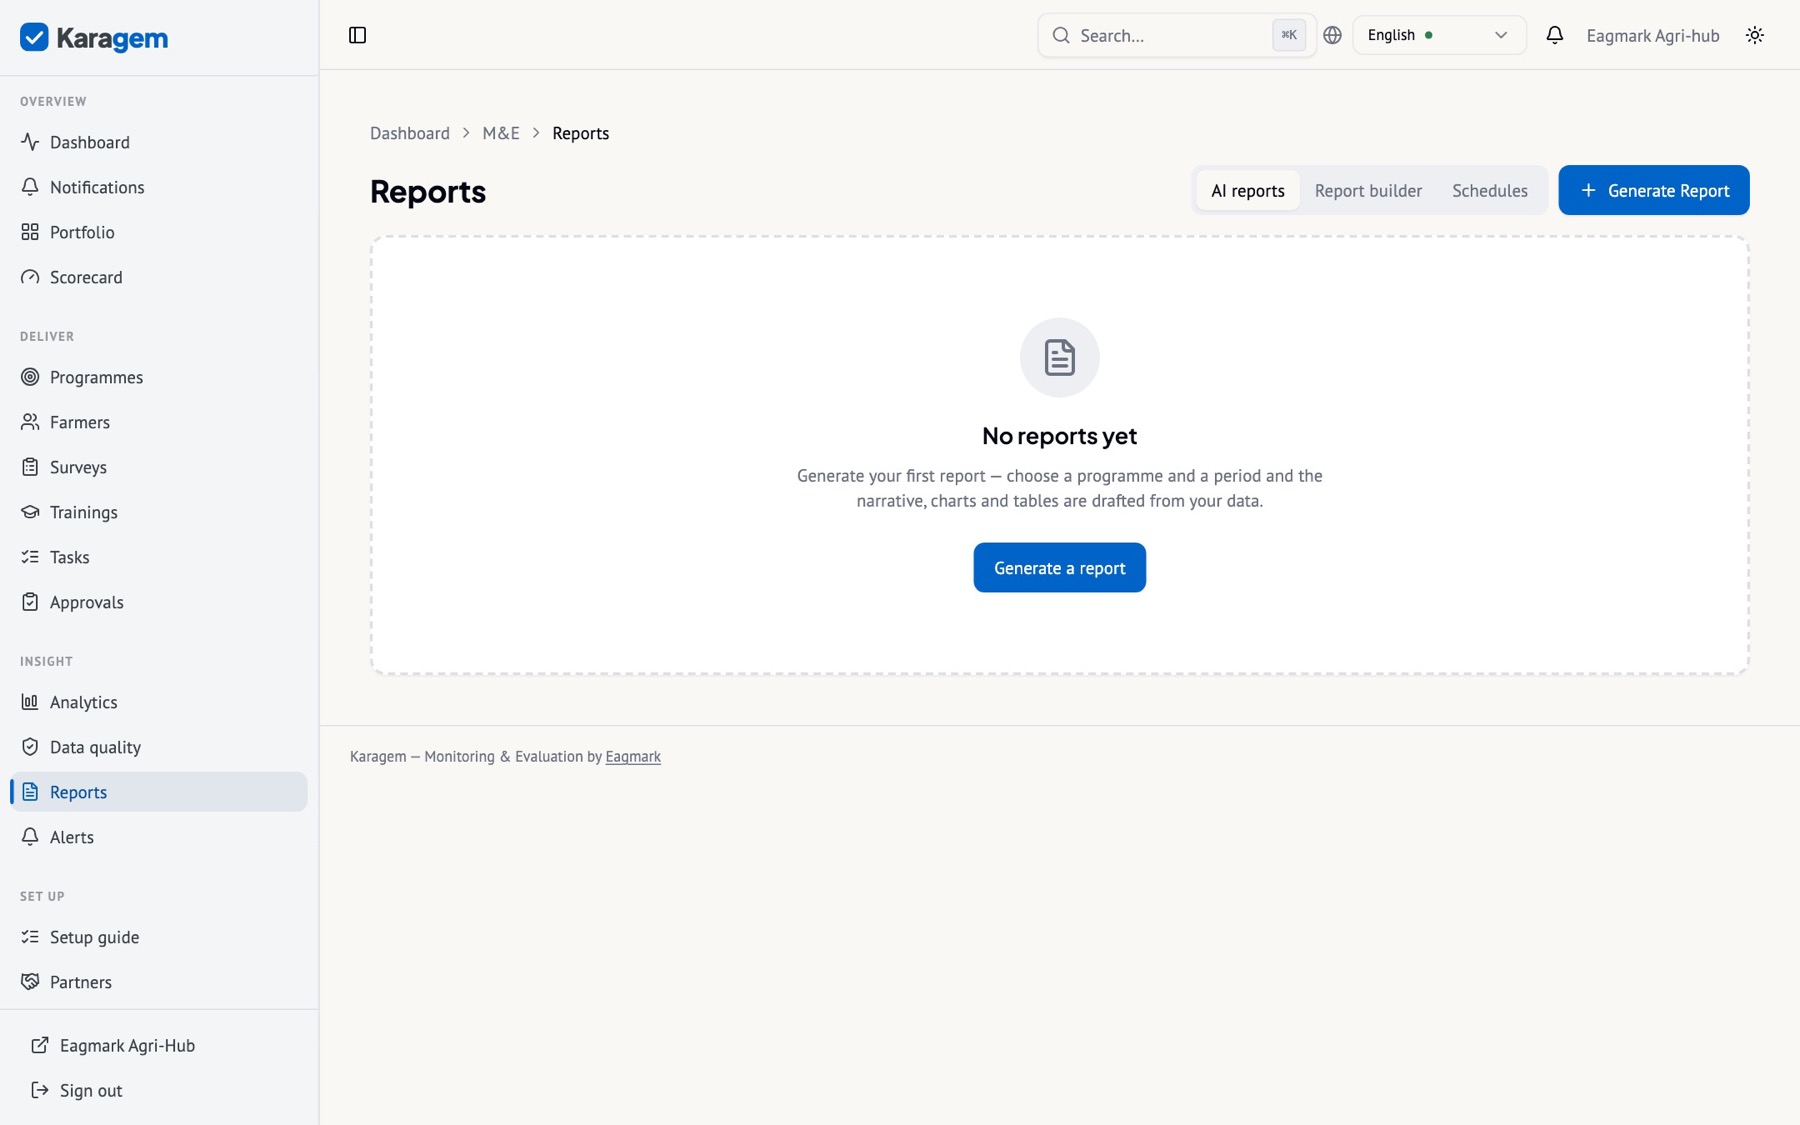
Task: Open the English language dropdown
Action: (x=1439, y=35)
